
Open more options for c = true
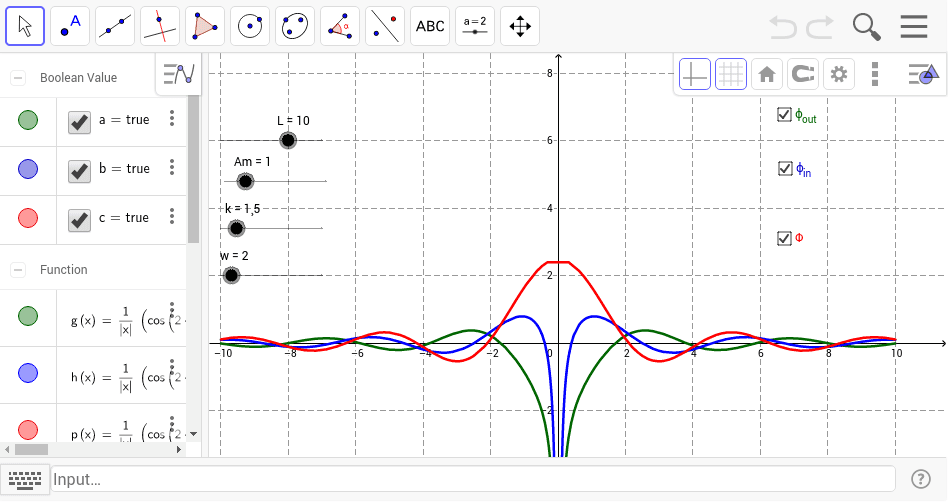pyautogui.click(x=172, y=216)
